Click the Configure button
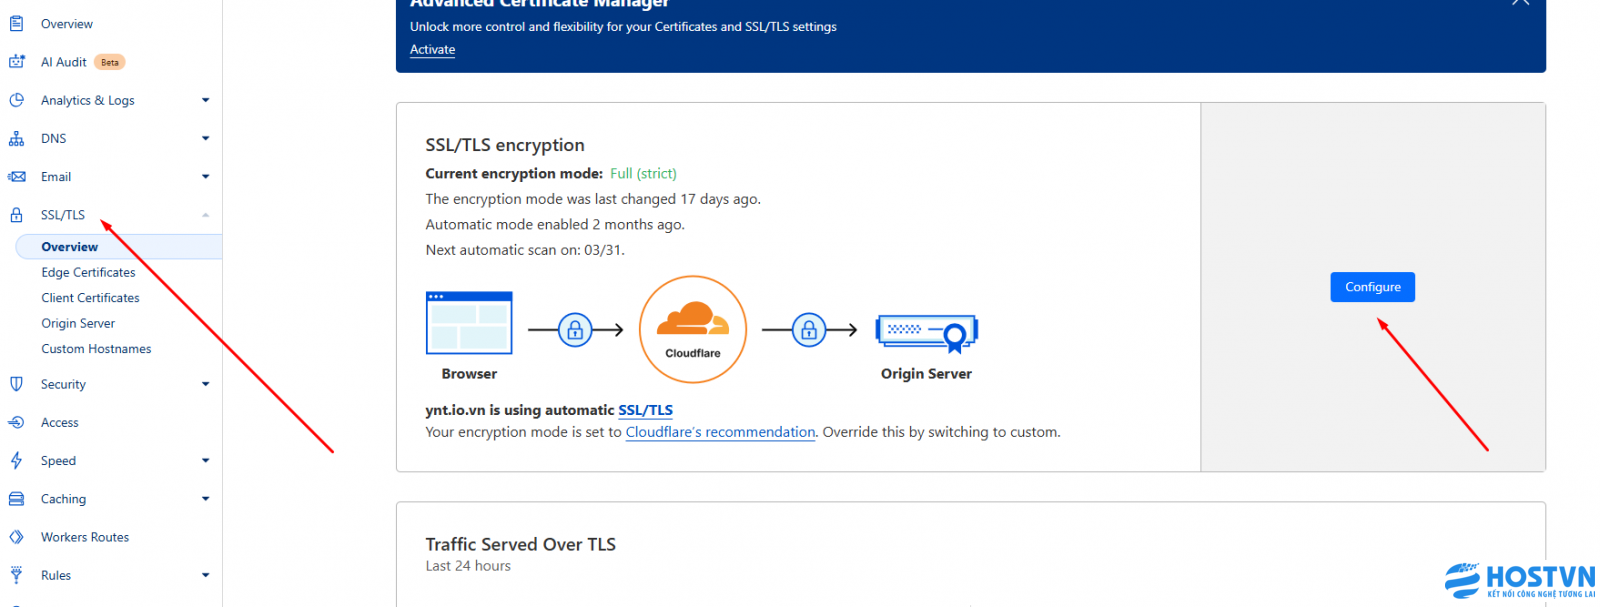 [1372, 287]
